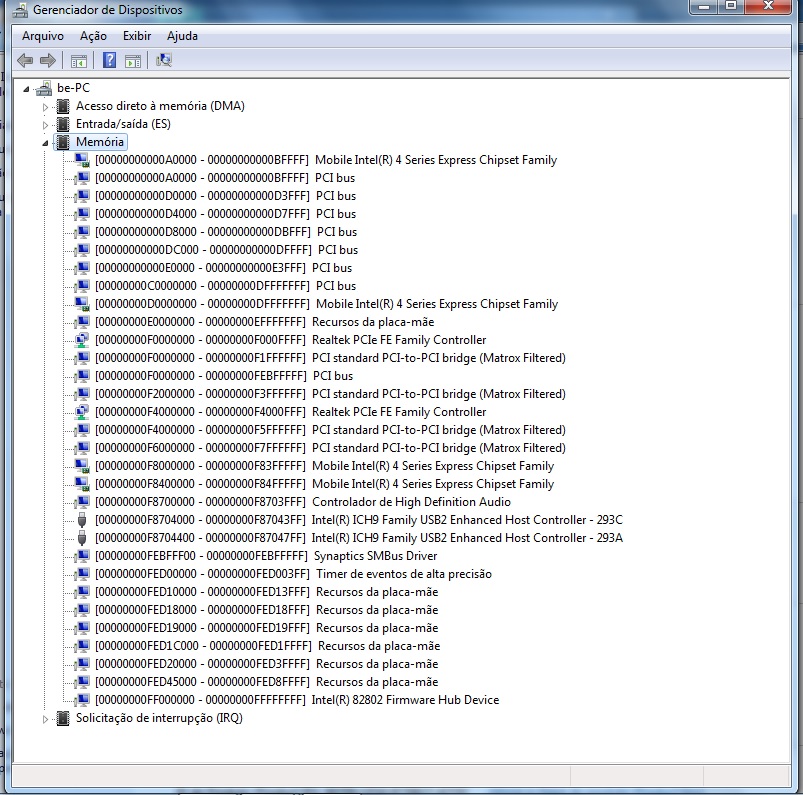Click the Gerenciador de Dispositivos title bar icon
The image size is (803, 795).
[20, 10]
